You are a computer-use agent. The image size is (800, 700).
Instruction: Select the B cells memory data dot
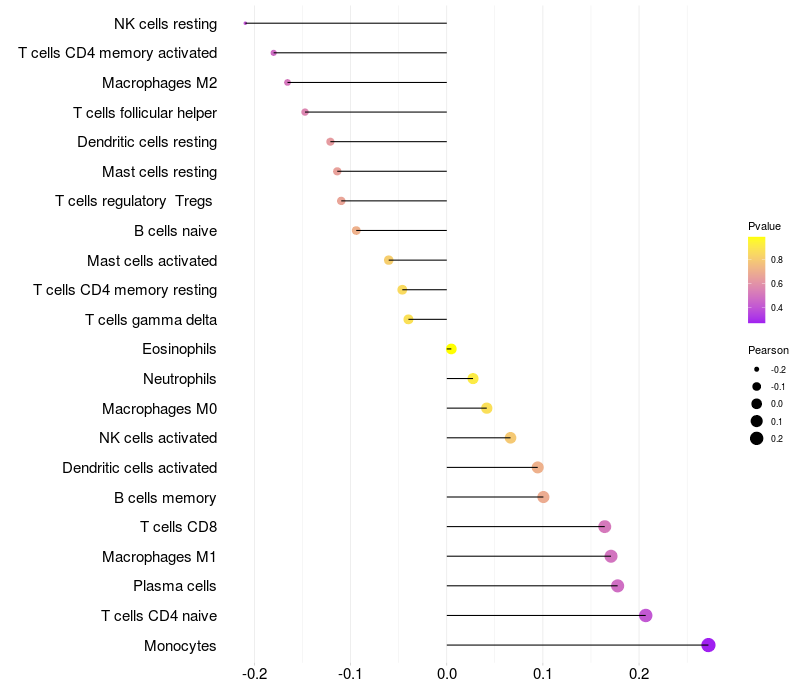tap(543, 497)
